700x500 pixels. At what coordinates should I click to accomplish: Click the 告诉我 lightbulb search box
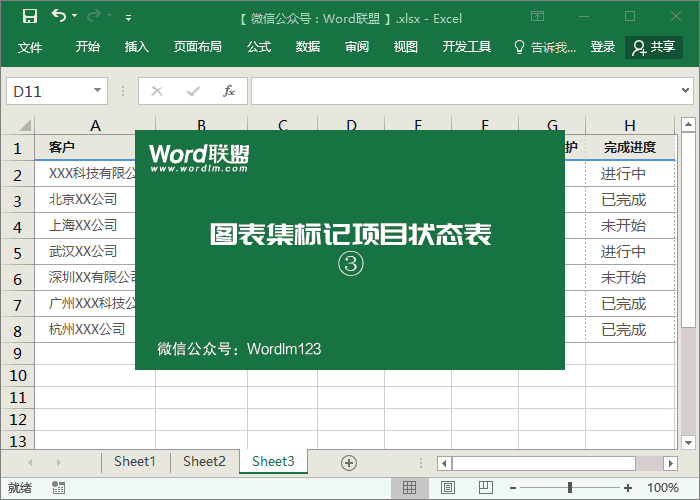(545, 47)
